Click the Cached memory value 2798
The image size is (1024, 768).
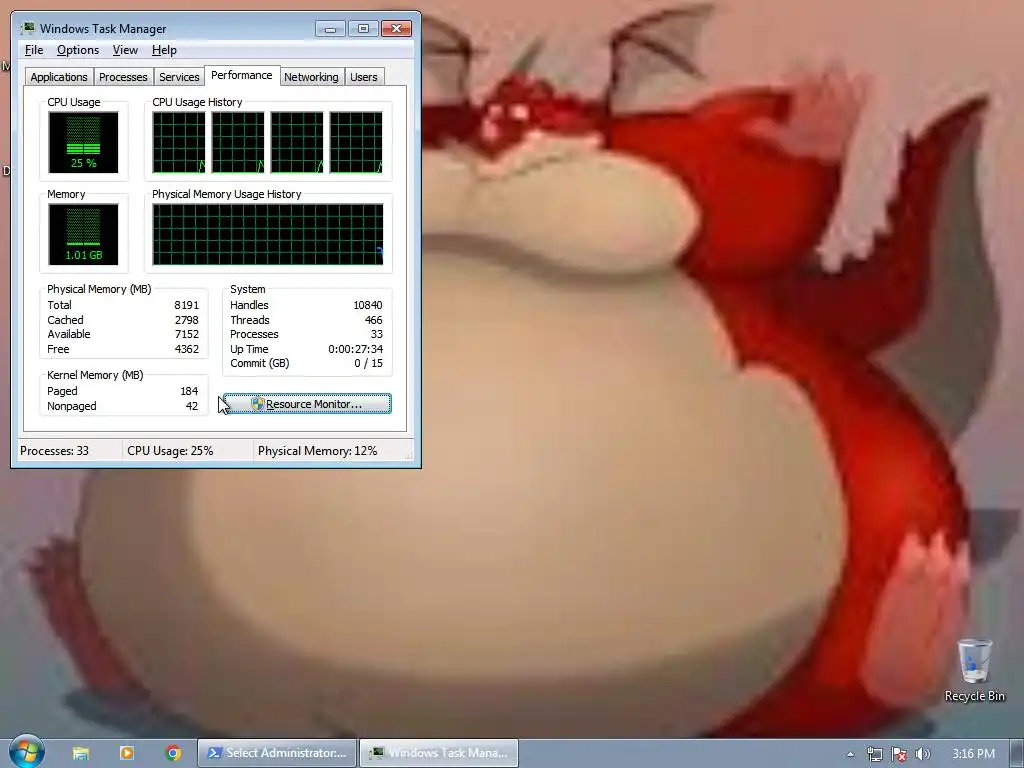click(186, 320)
